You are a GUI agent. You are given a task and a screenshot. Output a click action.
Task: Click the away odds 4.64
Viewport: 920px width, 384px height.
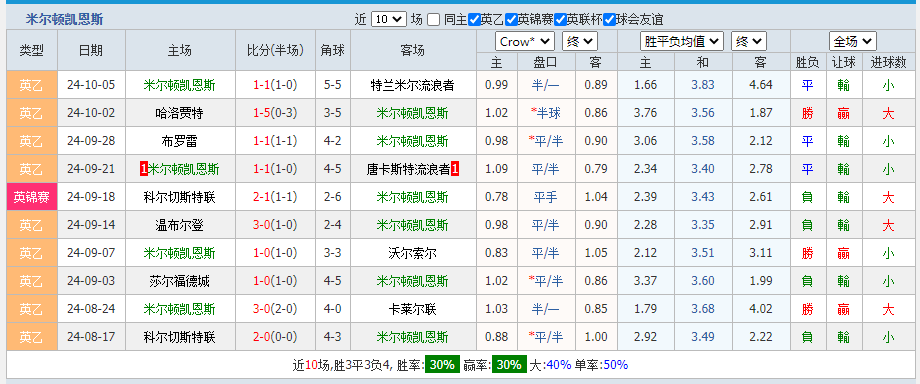click(x=761, y=85)
